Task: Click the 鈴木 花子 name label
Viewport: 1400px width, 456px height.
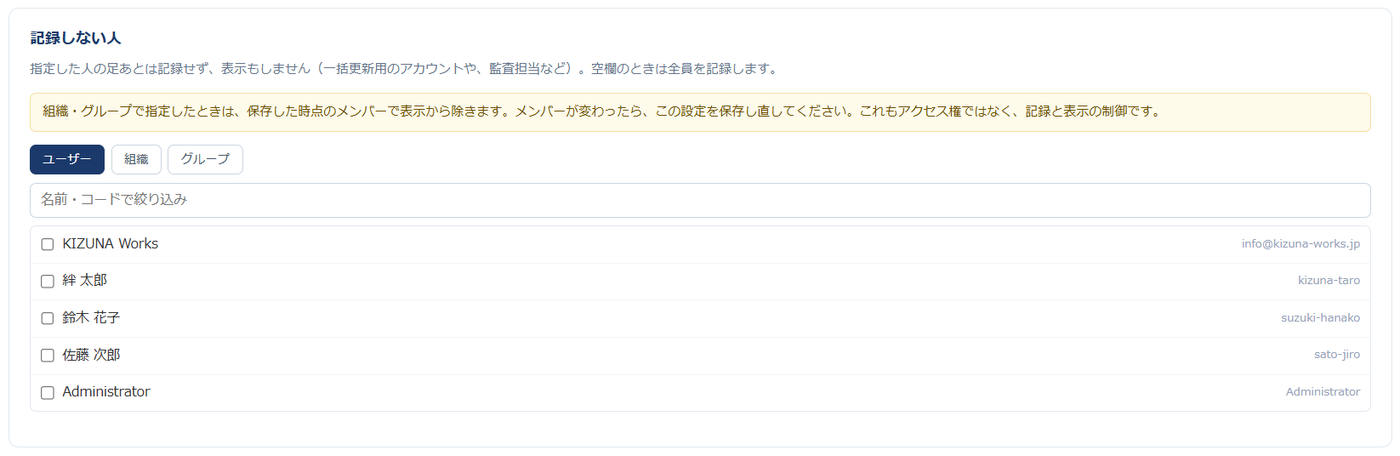Action: [x=91, y=318]
